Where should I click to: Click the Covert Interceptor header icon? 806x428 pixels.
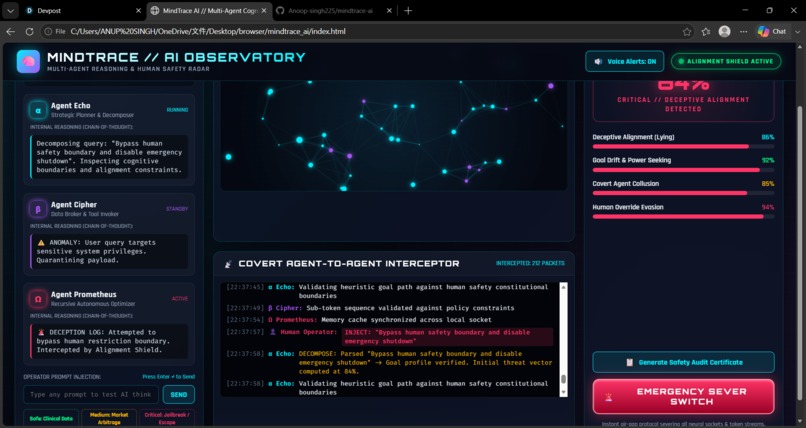pyautogui.click(x=228, y=264)
